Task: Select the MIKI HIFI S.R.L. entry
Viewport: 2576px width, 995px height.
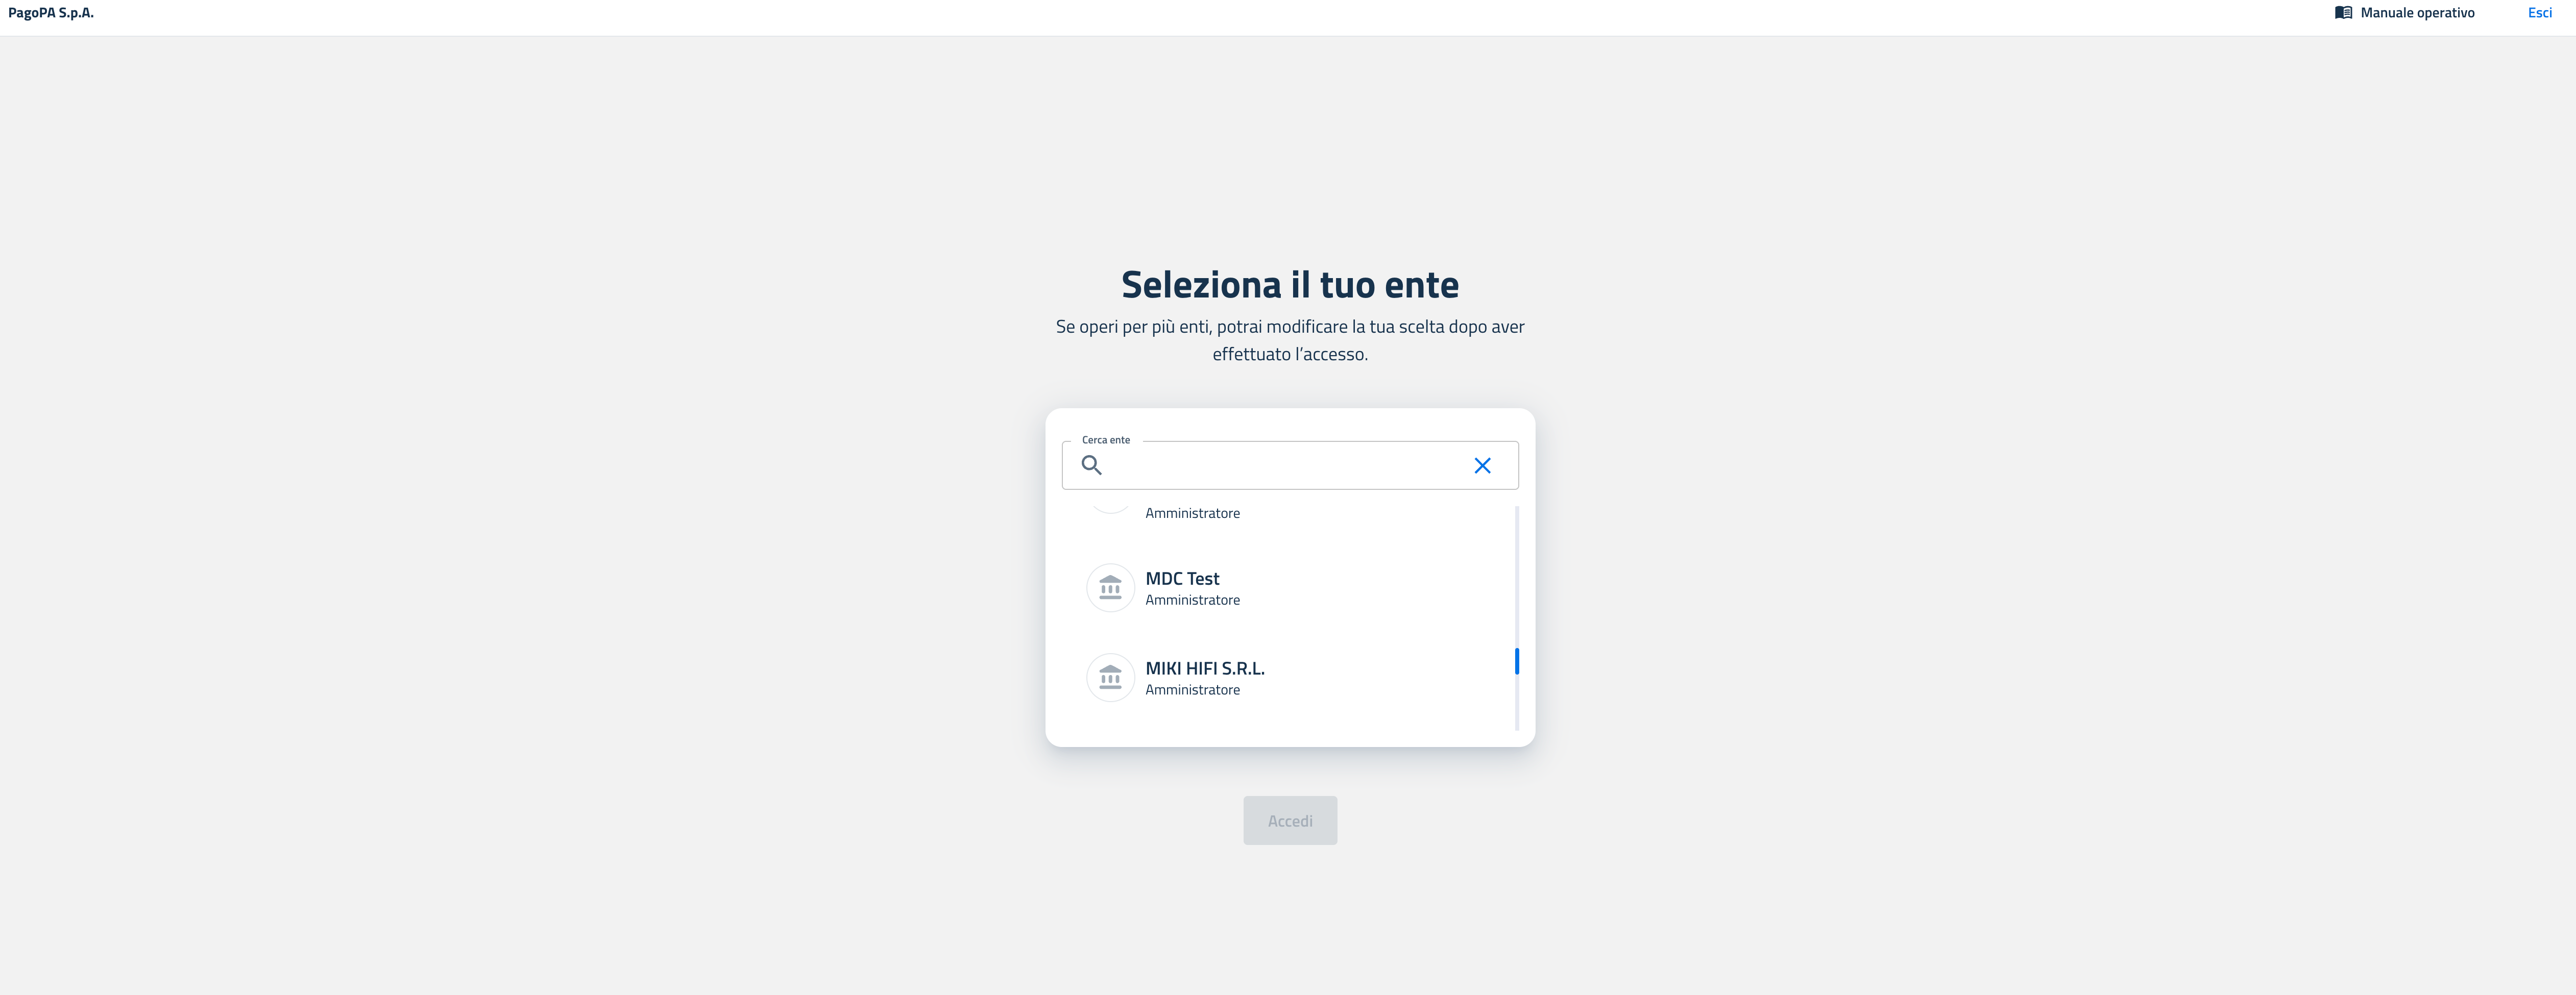Action: 1289,678
